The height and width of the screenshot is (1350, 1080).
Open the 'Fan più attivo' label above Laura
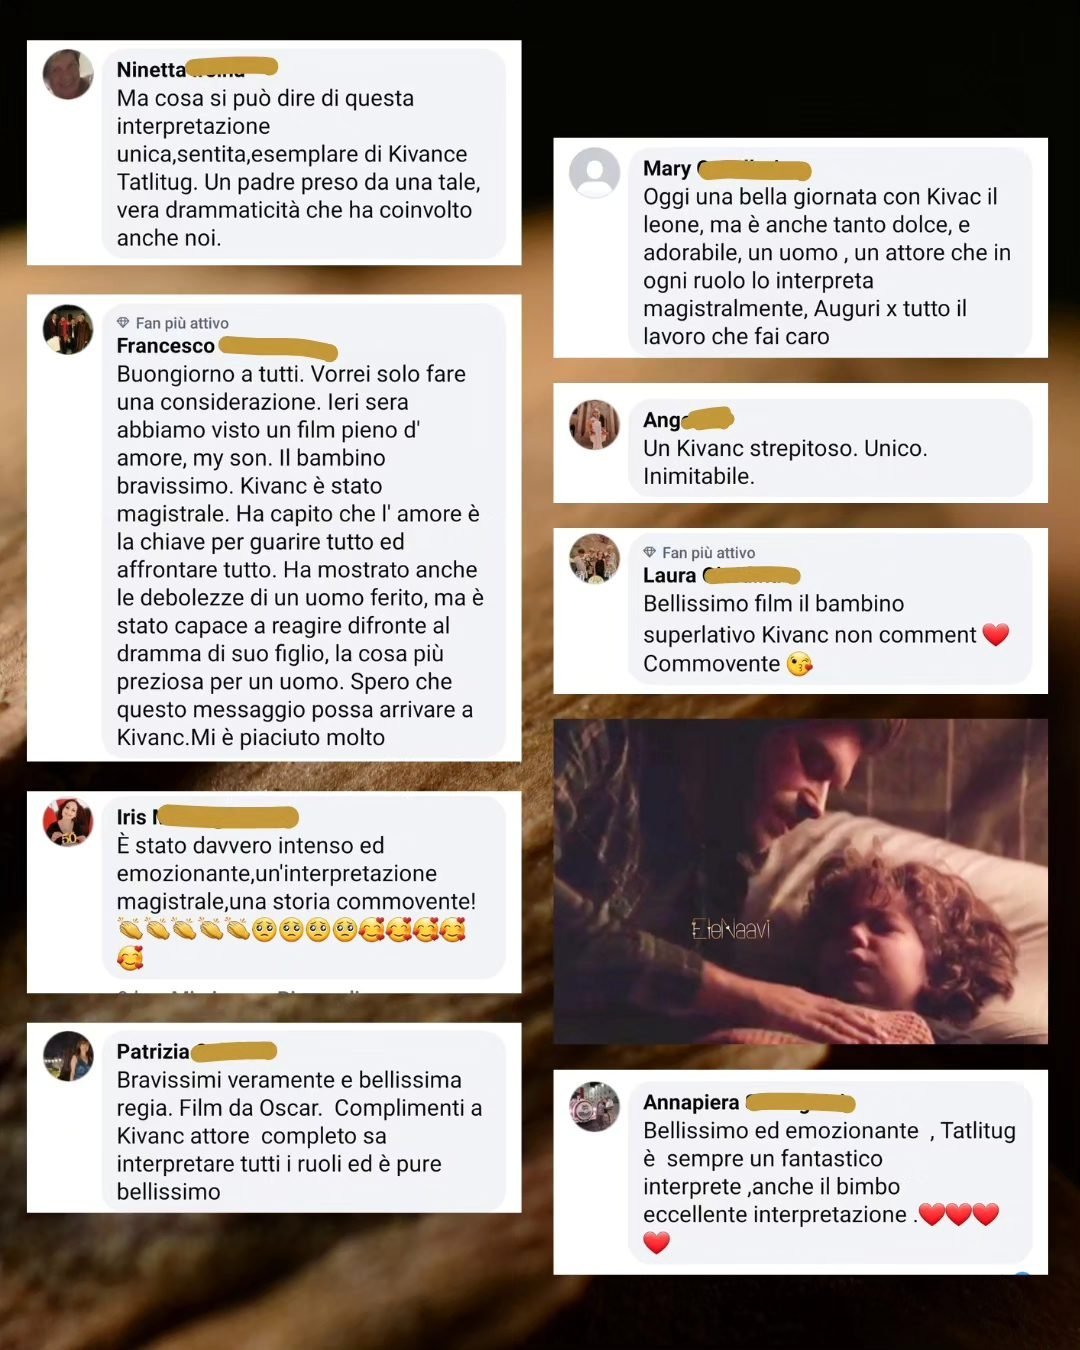pos(708,552)
